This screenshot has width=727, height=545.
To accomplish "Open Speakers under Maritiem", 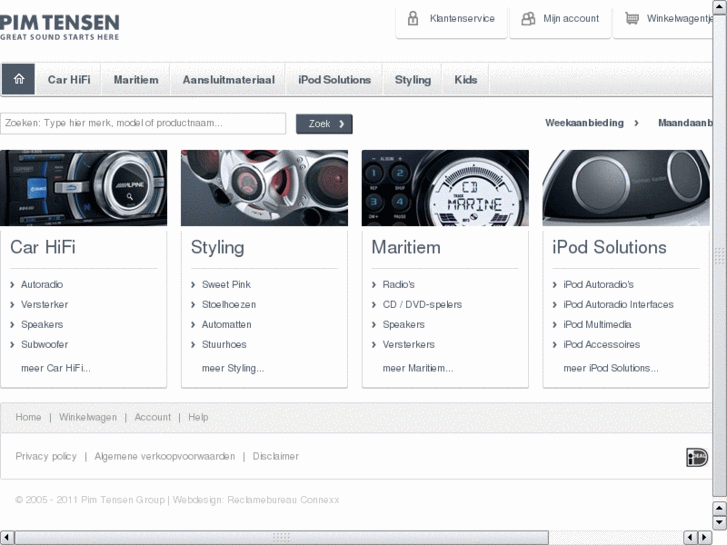I will pos(403,324).
